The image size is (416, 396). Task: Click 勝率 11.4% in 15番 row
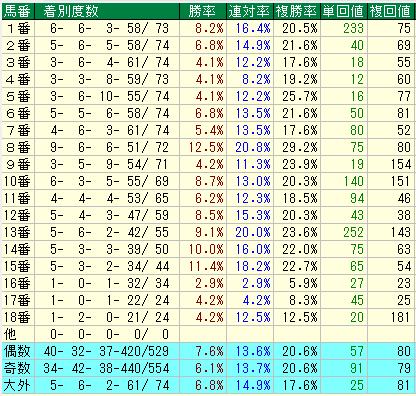[x=206, y=267]
